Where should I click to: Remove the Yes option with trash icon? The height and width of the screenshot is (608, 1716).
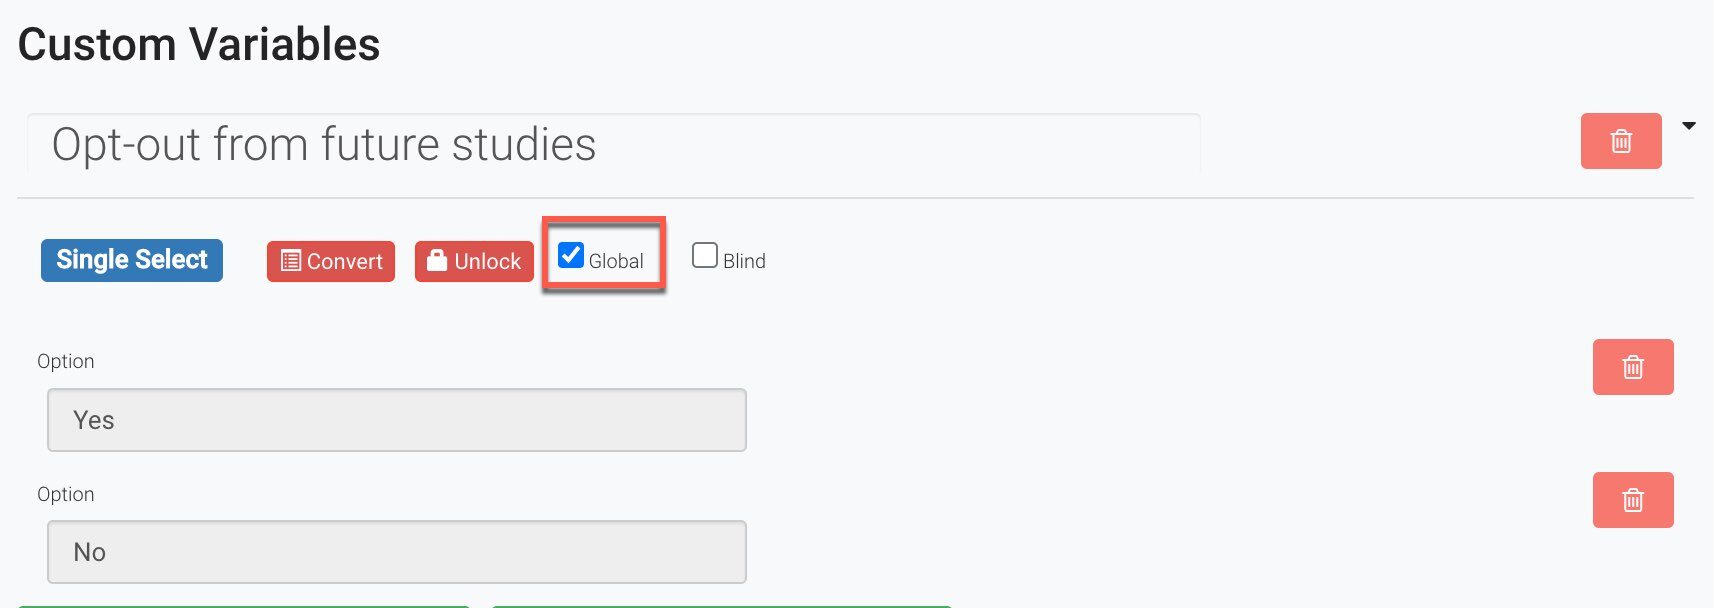point(1632,367)
